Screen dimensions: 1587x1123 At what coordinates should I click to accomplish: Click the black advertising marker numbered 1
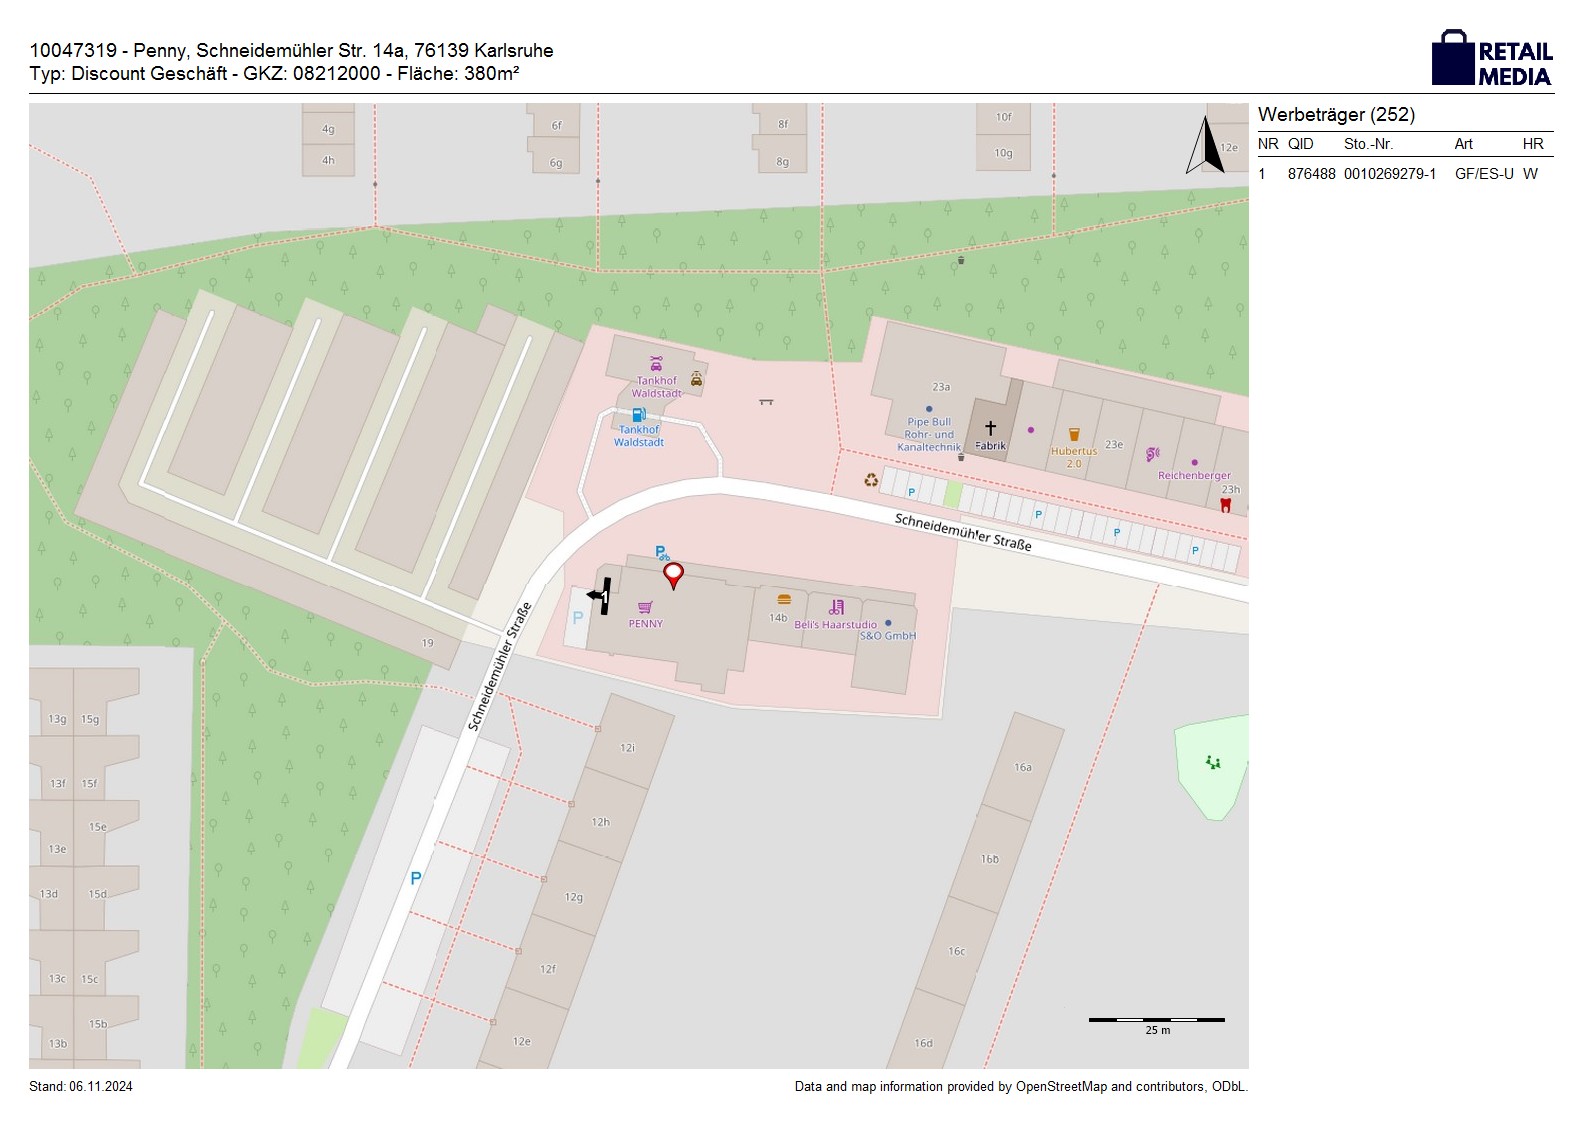600,596
